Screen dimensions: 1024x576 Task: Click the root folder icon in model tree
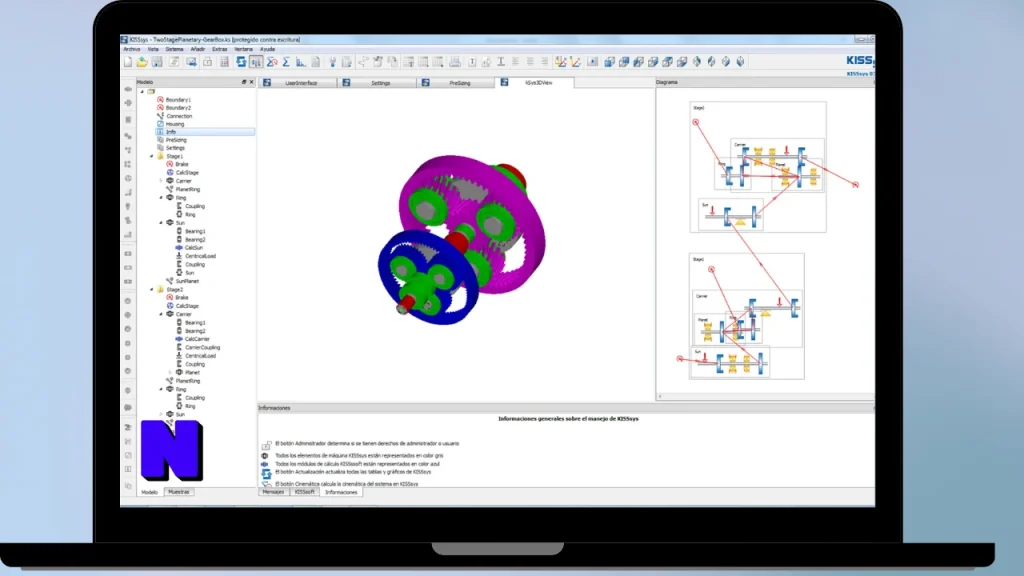[152, 91]
